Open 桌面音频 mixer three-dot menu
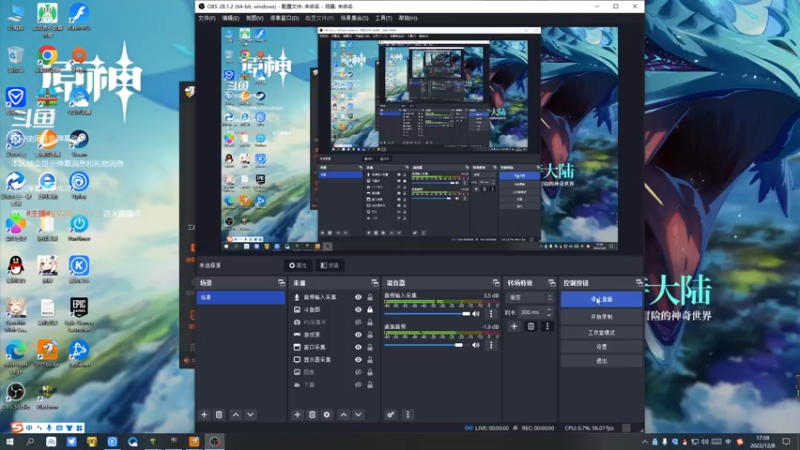Viewport: 800px width, 450px height. point(491,345)
